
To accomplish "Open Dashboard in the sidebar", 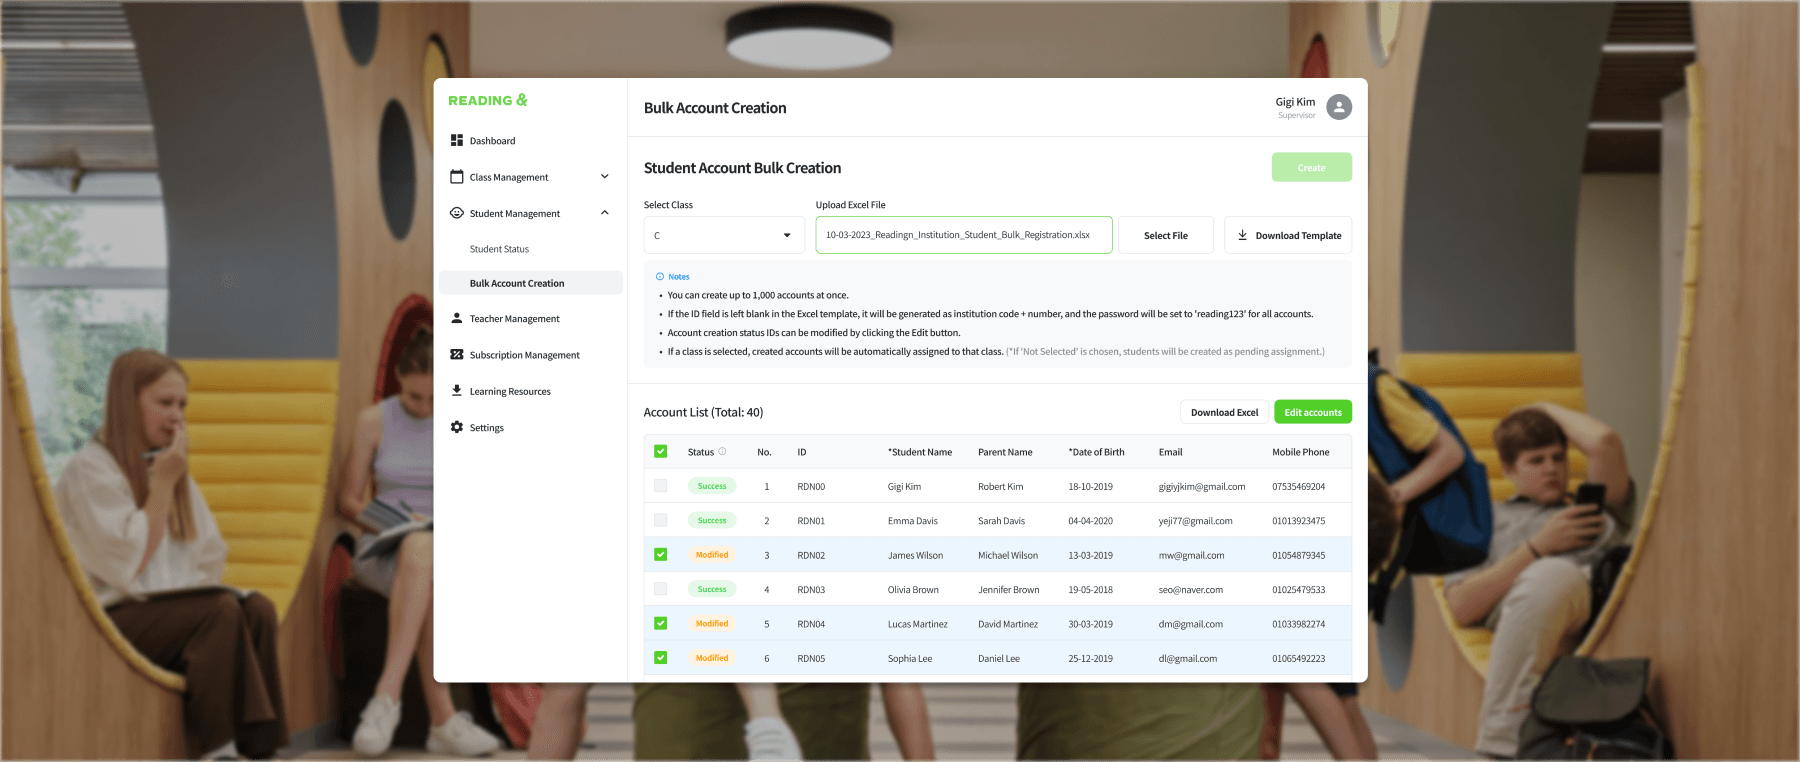I will [492, 141].
